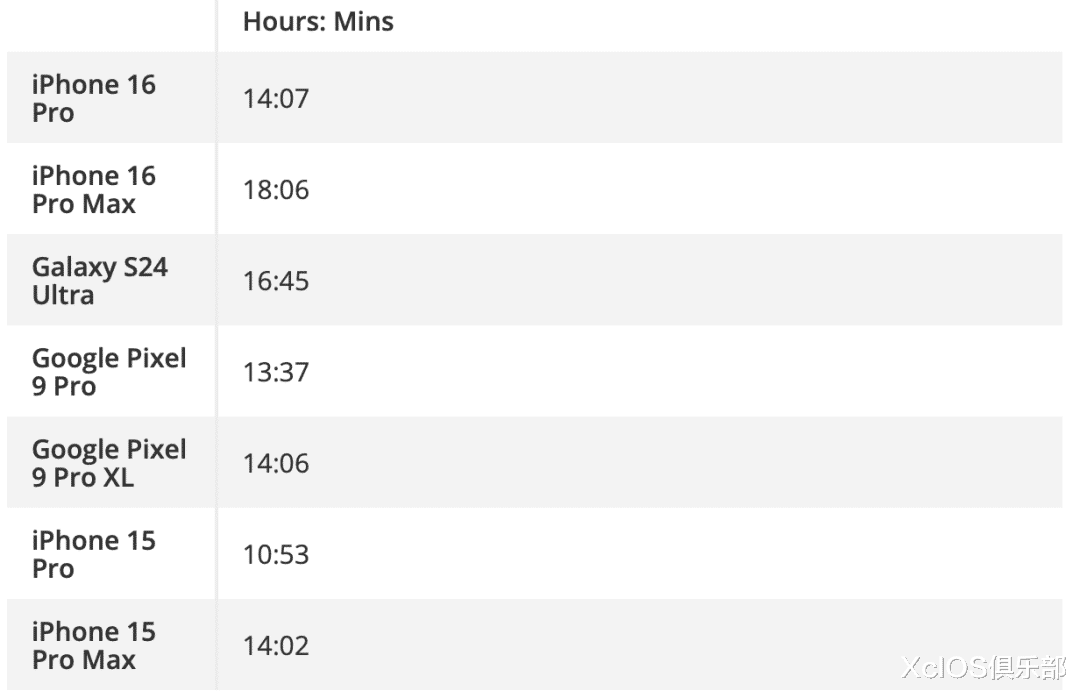Click the 13:37 time value

click(x=276, y=372)
